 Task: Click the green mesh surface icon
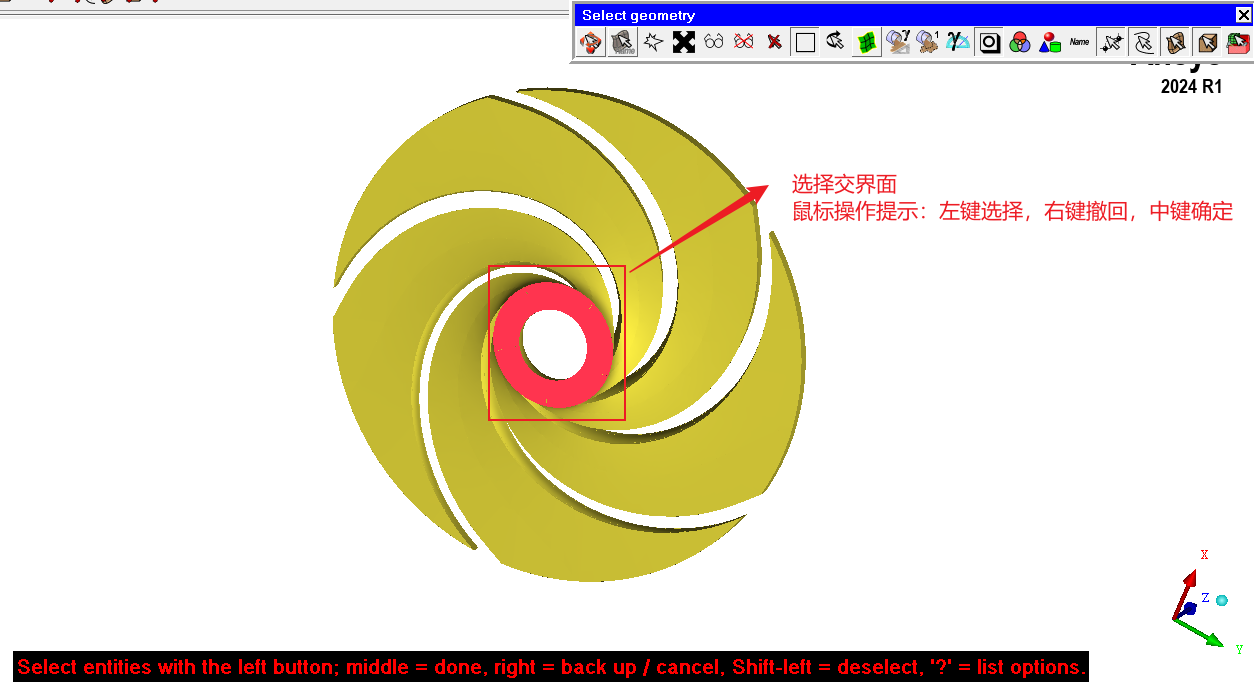[x=866, y=42]
